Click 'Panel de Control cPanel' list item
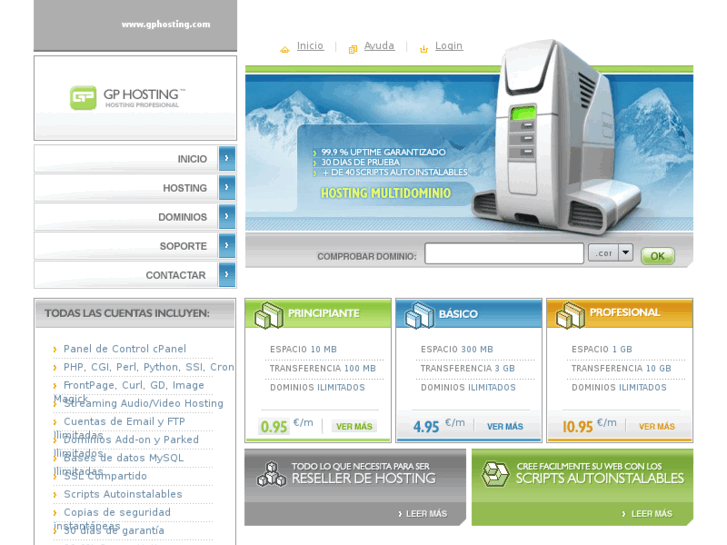 [x=125, y=349]
